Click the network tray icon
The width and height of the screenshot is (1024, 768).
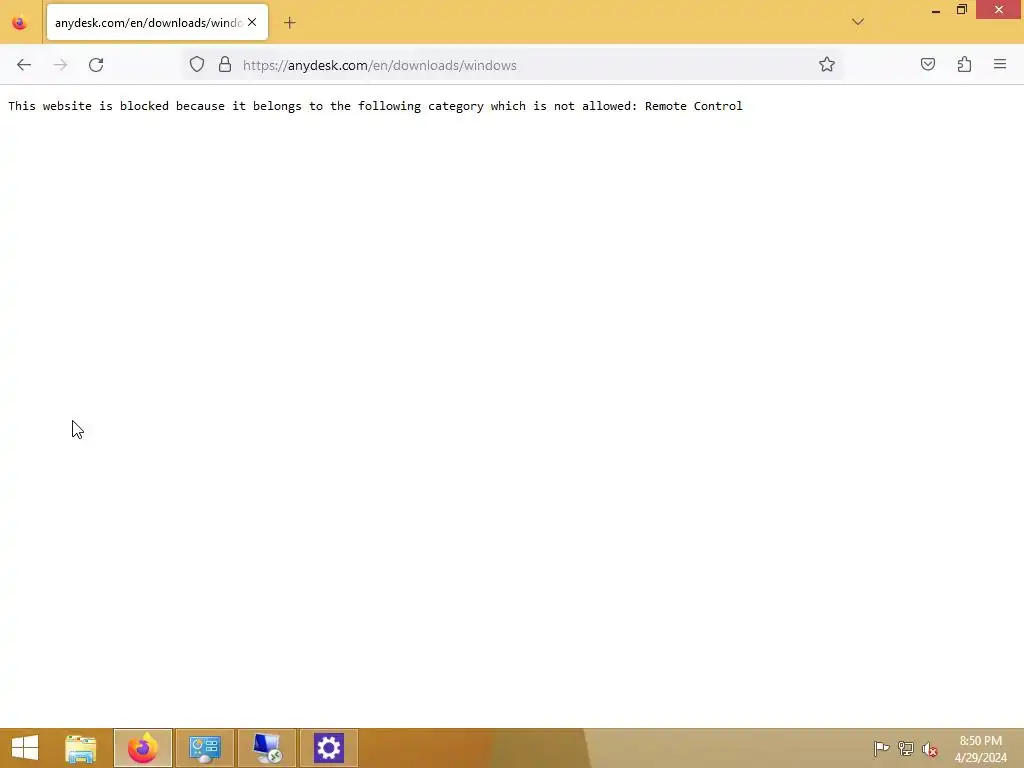tap(906, 748)
